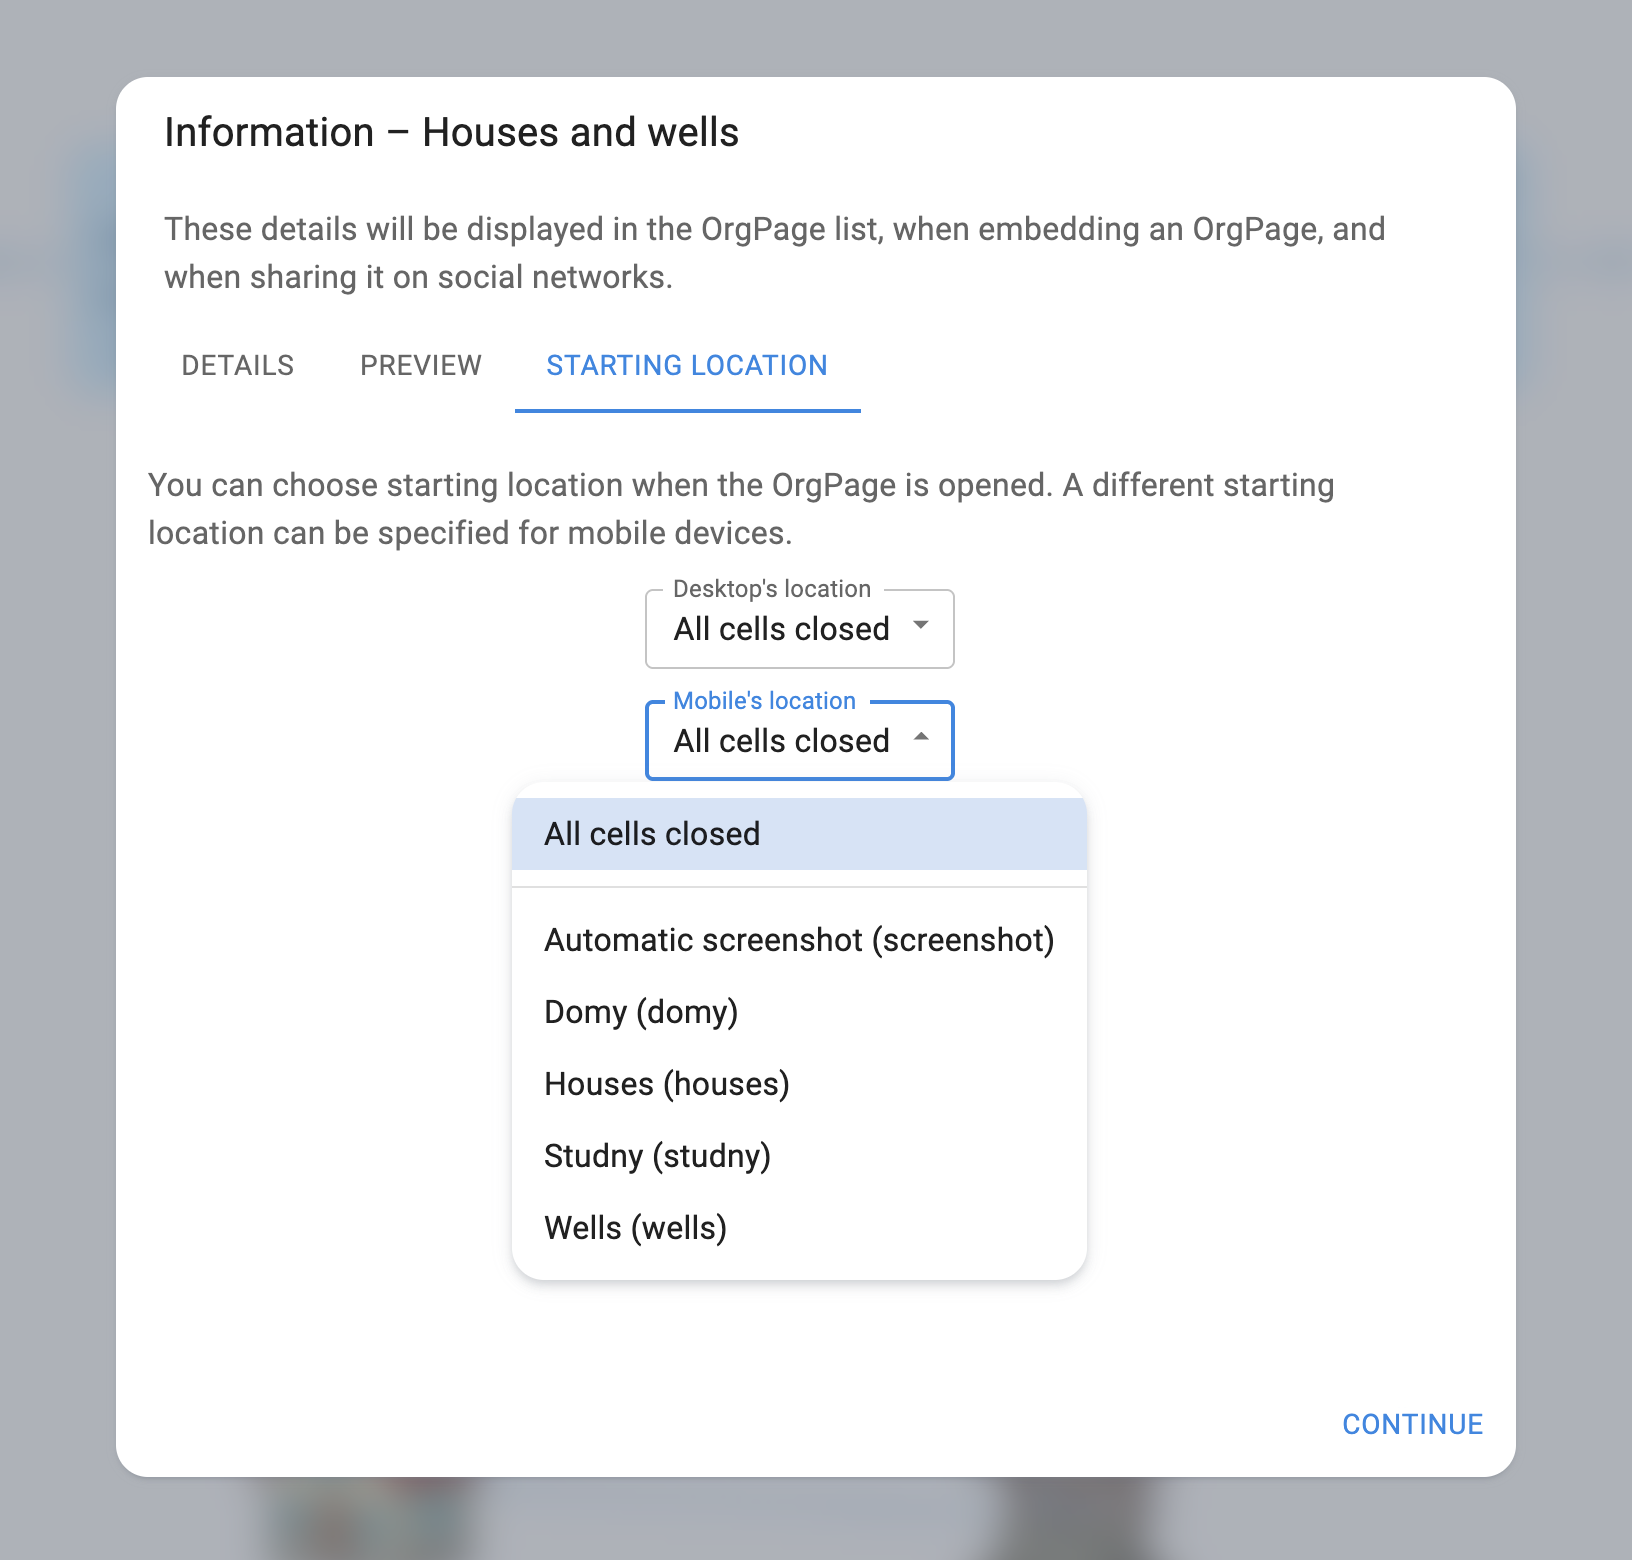Image resolution: width=1632 pixels, height=1560 pixels.
Task: Click the Desktop's location down arrow
Action: click(x=921, y=626)
